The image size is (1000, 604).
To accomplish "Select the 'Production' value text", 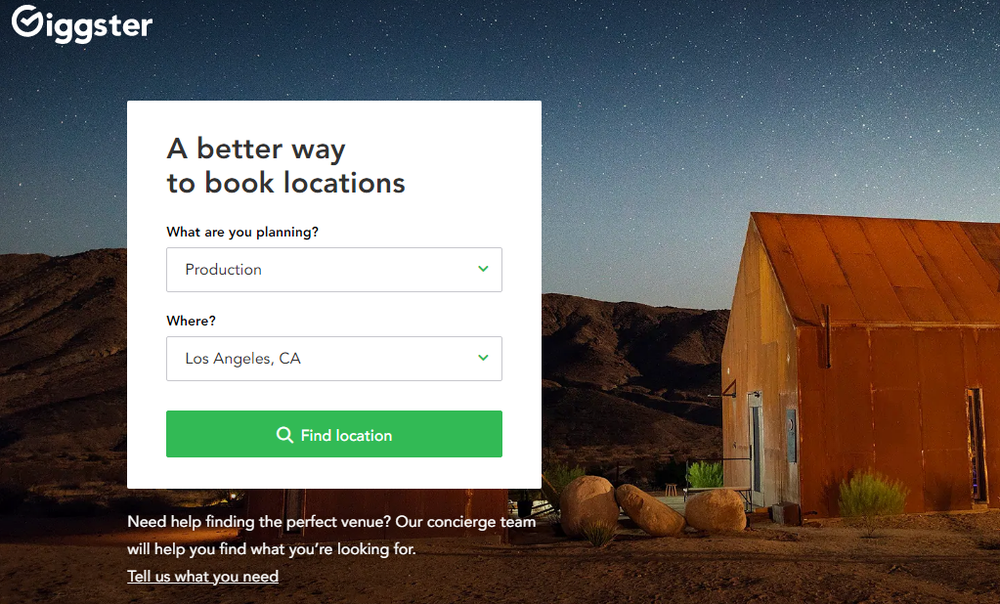I will (223, 270).
